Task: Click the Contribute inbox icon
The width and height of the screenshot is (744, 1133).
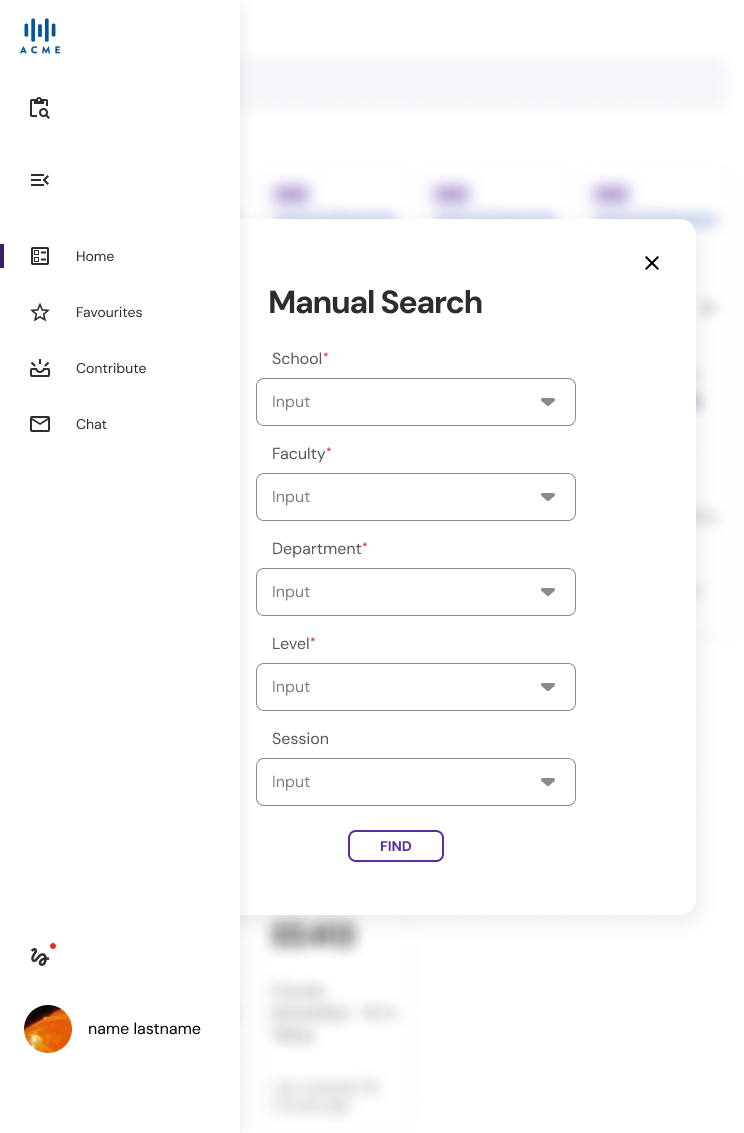Action: point(40,368)
